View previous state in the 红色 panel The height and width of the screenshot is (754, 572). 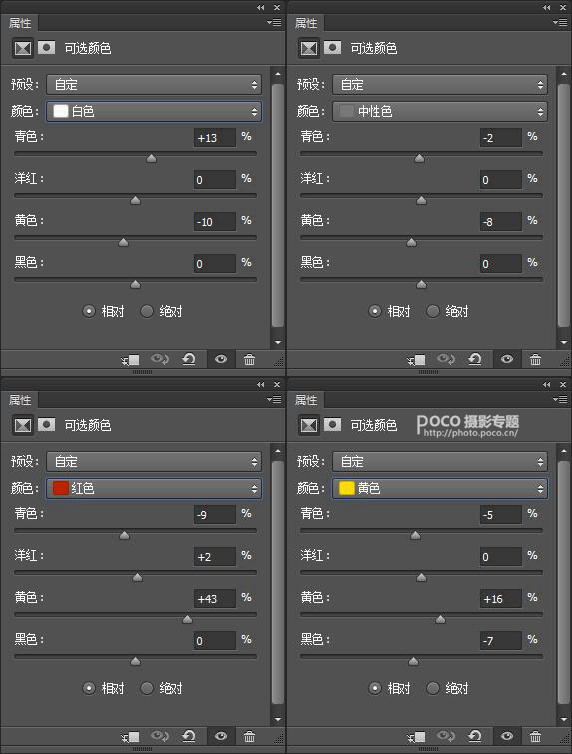[160, 736]
